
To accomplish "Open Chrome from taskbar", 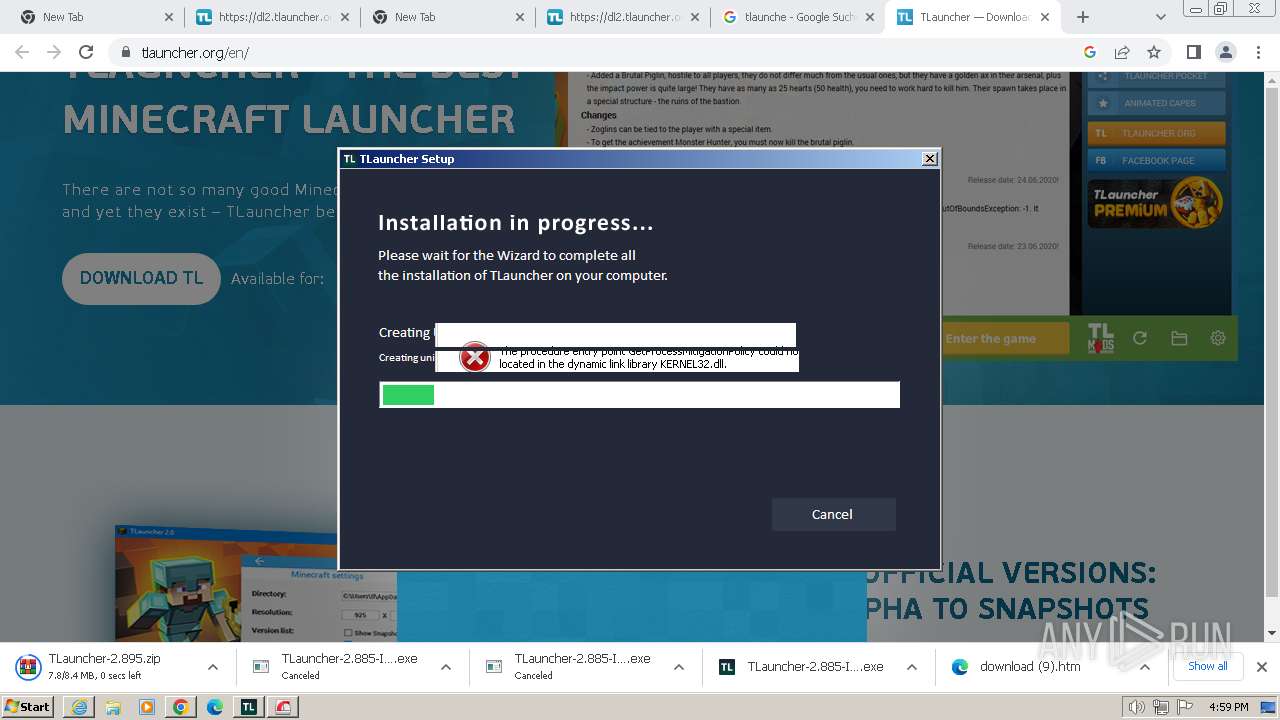I will point(181,707).
